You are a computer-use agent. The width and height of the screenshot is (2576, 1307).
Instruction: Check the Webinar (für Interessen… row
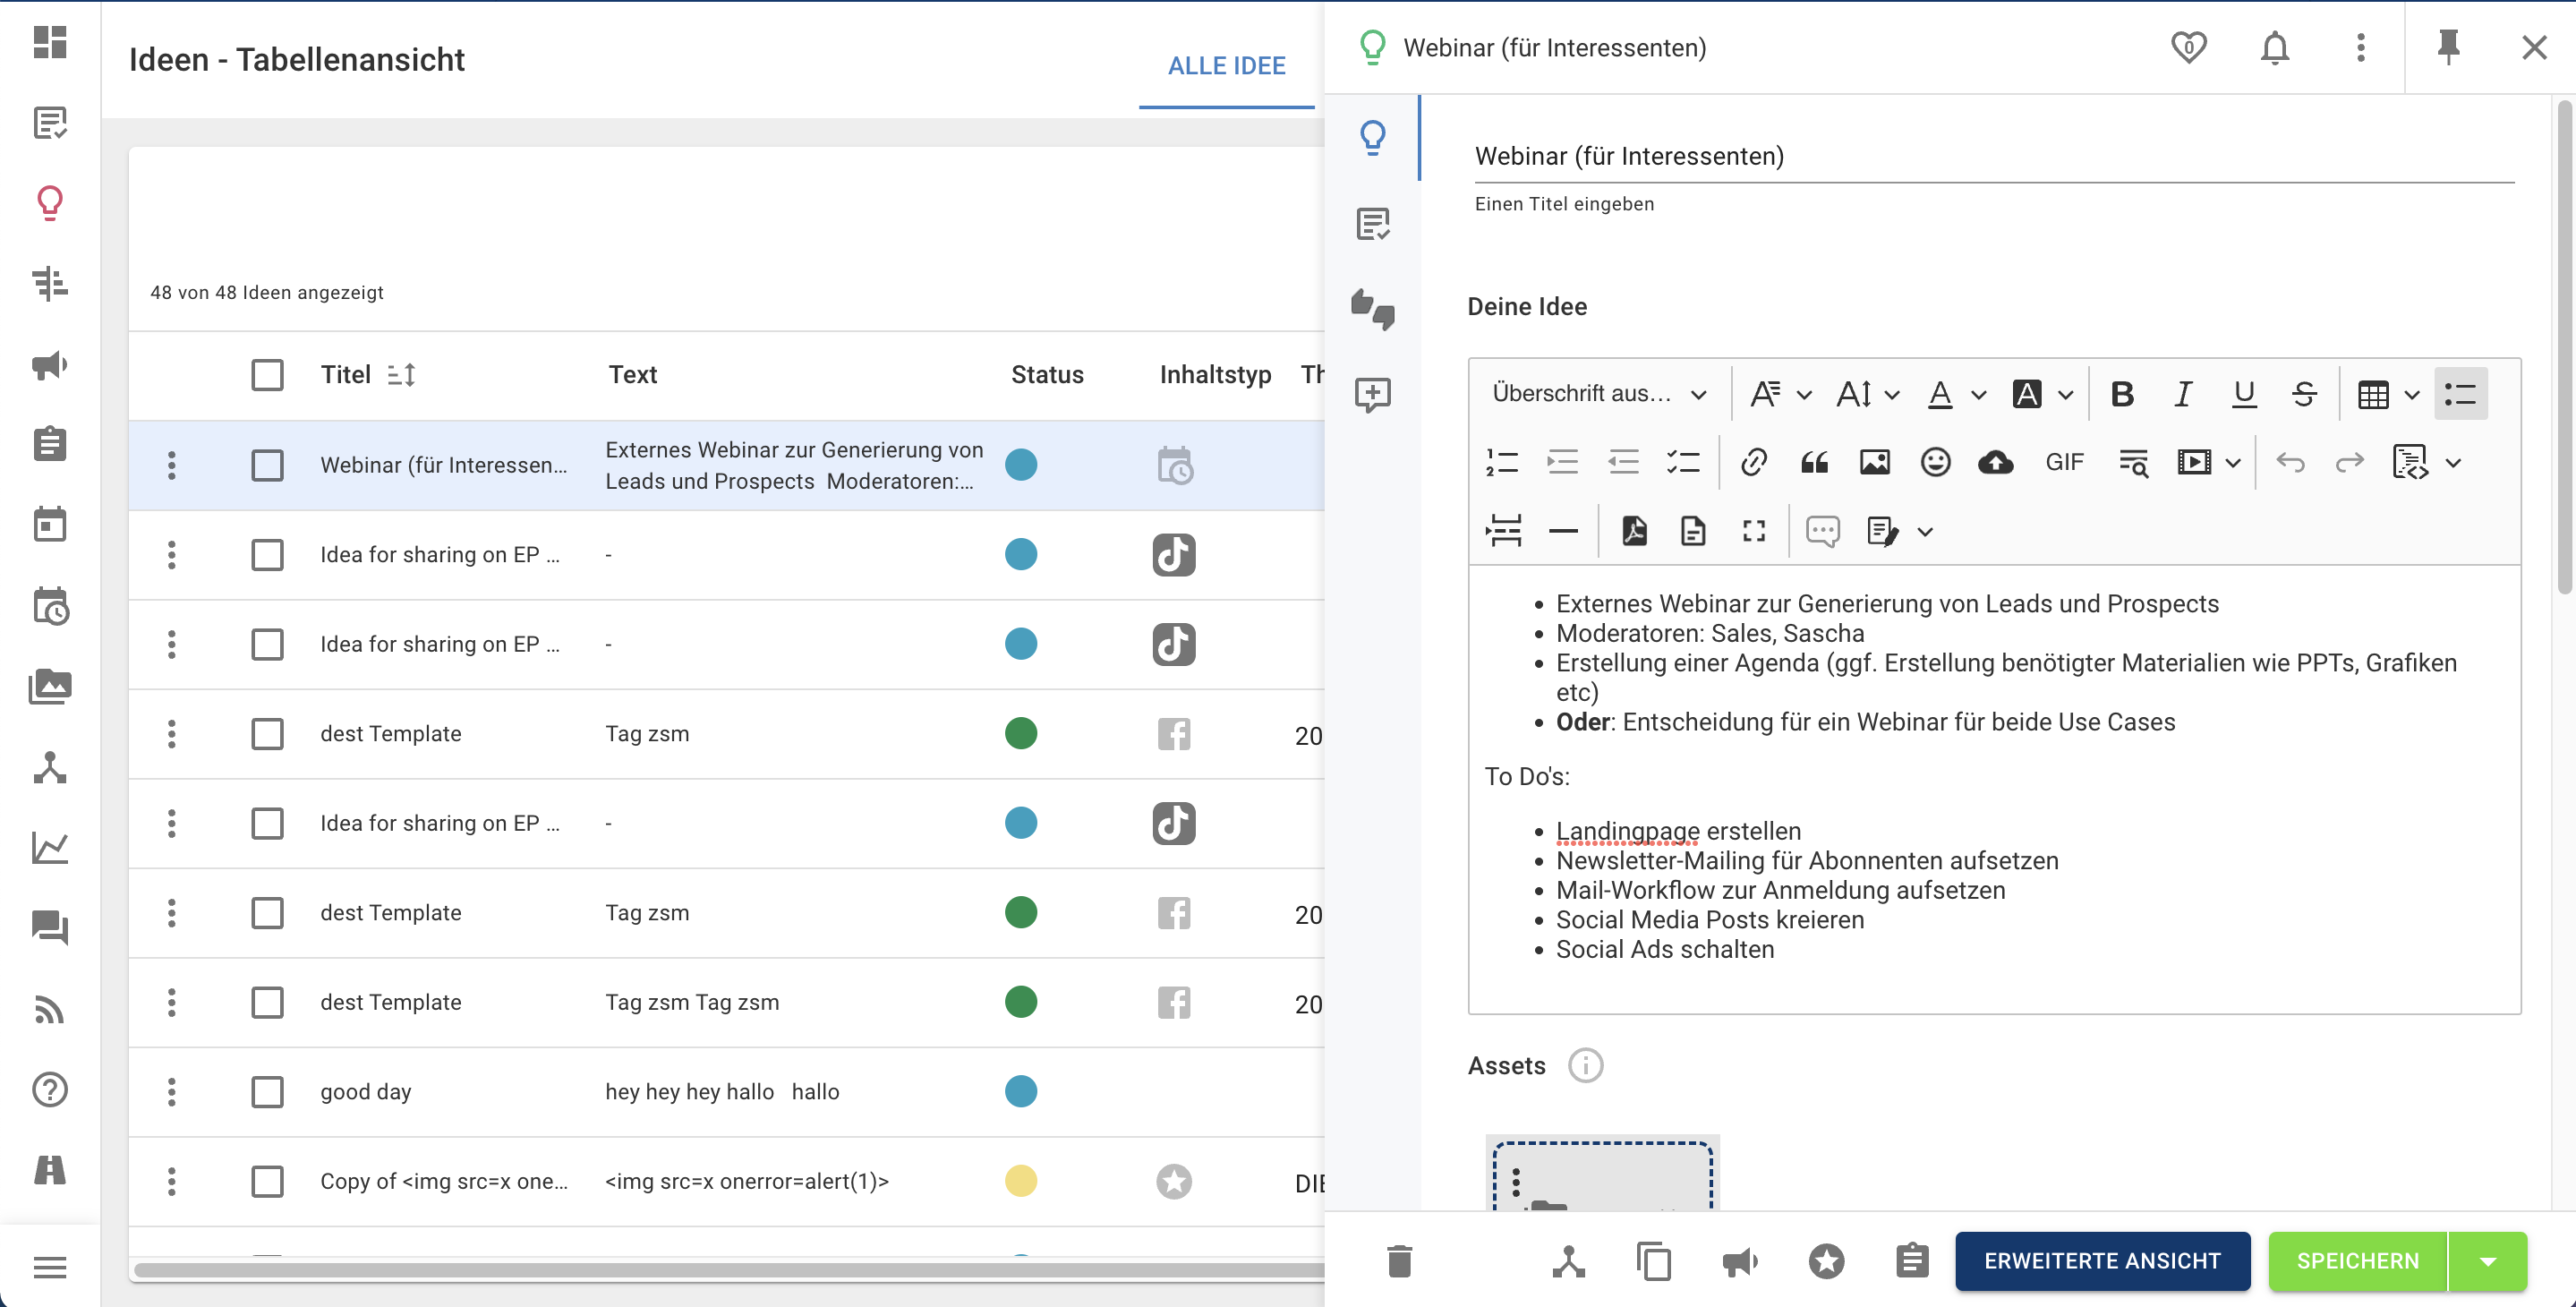[x=267, y=465]
